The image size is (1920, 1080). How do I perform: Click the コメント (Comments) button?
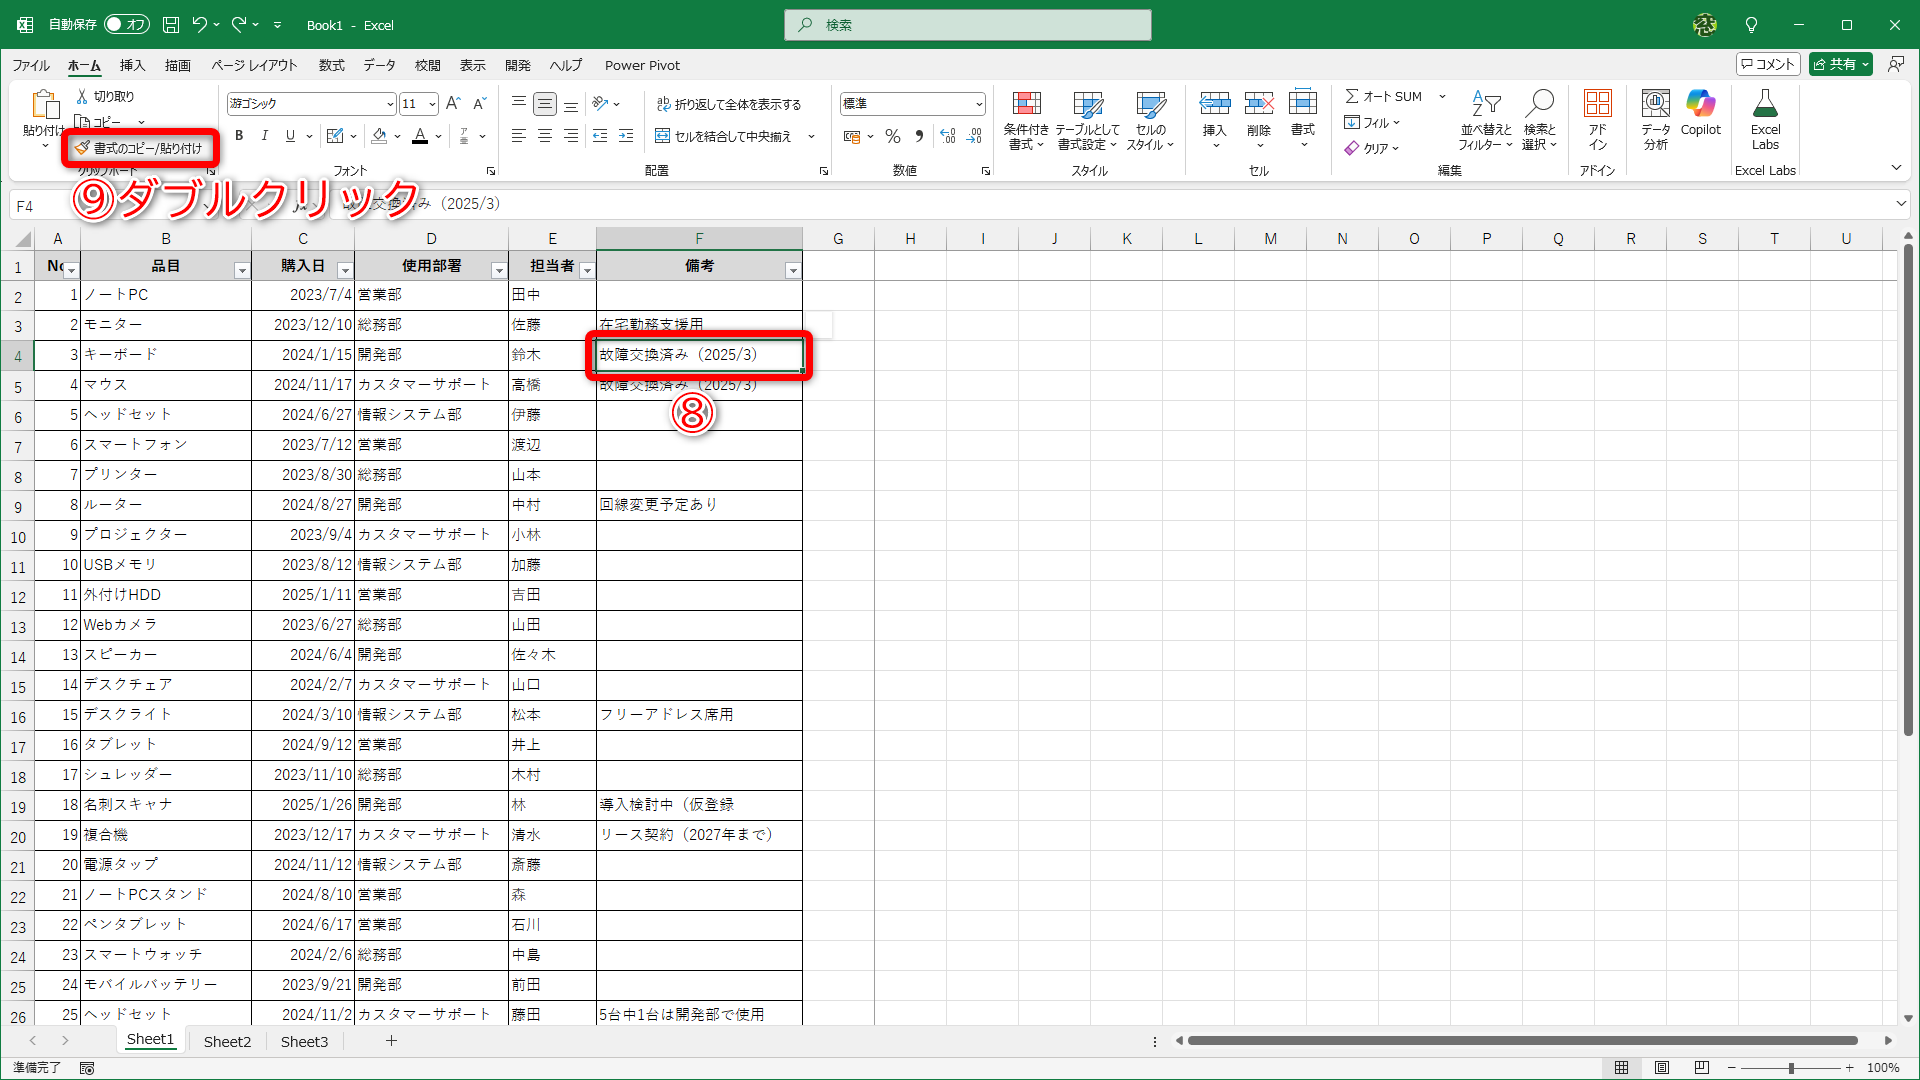click(x=1768, y=64)
